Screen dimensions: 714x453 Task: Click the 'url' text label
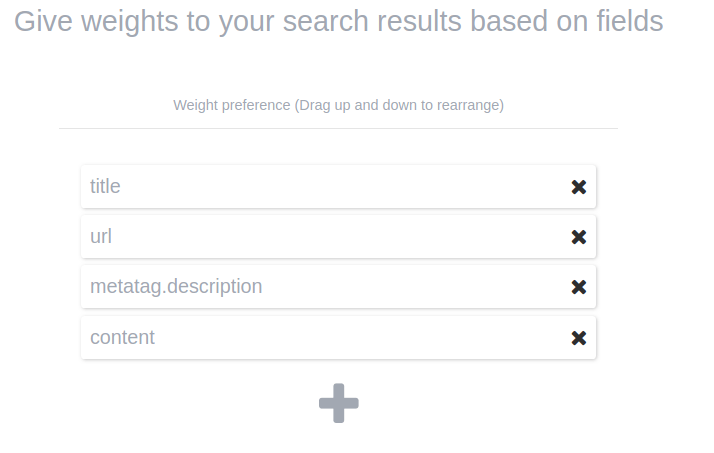(101, 237)
